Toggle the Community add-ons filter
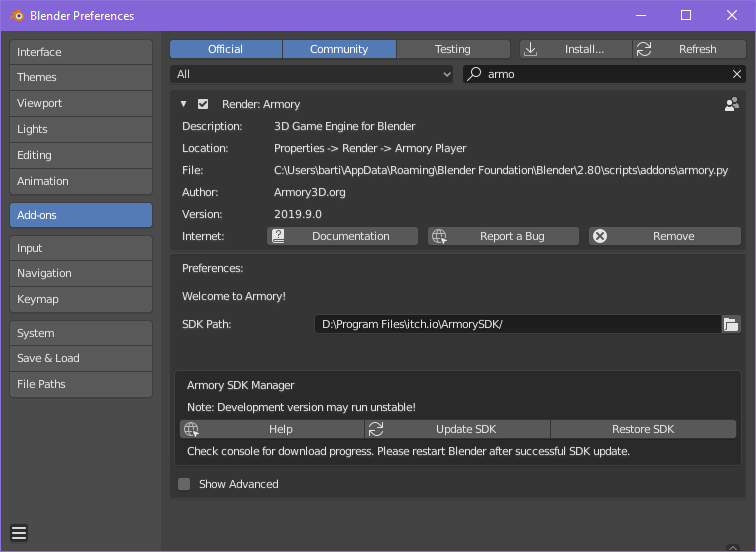756x552 pixels. (339, 49)
